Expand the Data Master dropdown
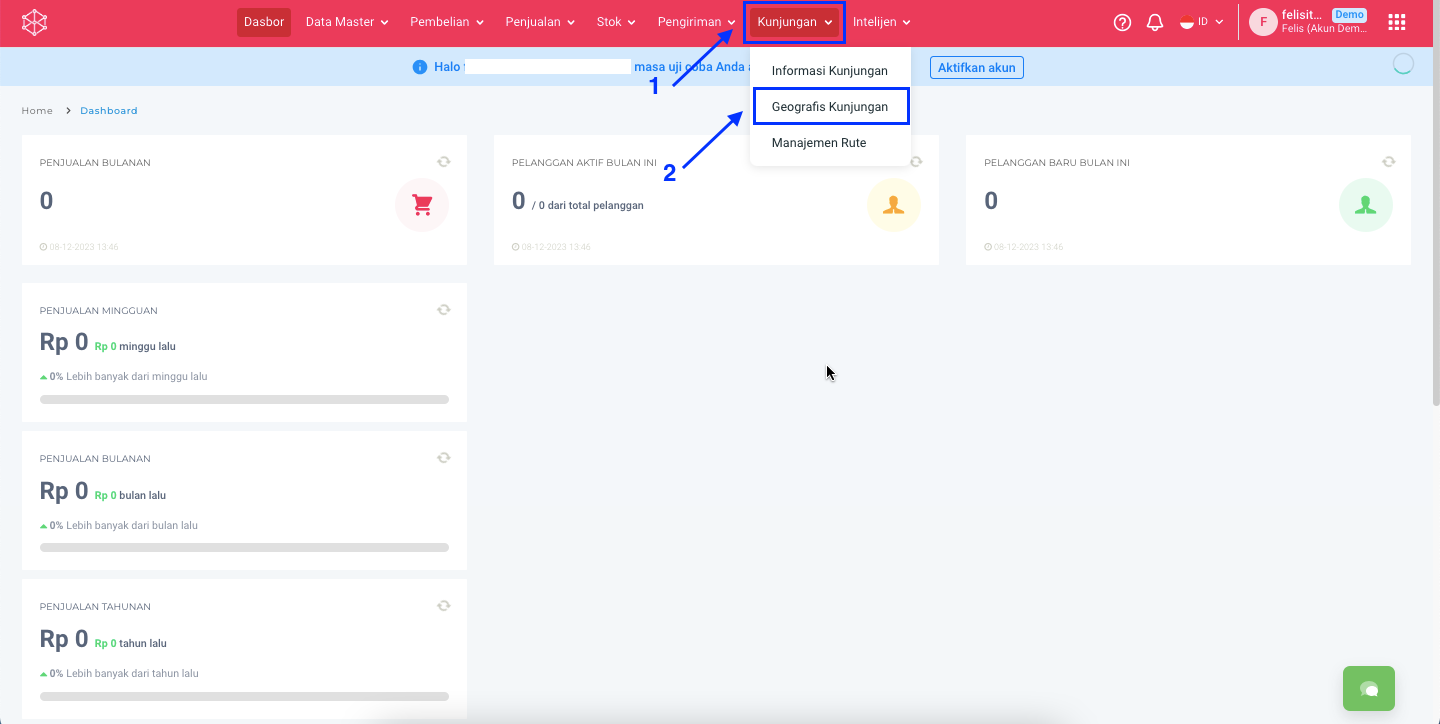 (x=347, y=22)
